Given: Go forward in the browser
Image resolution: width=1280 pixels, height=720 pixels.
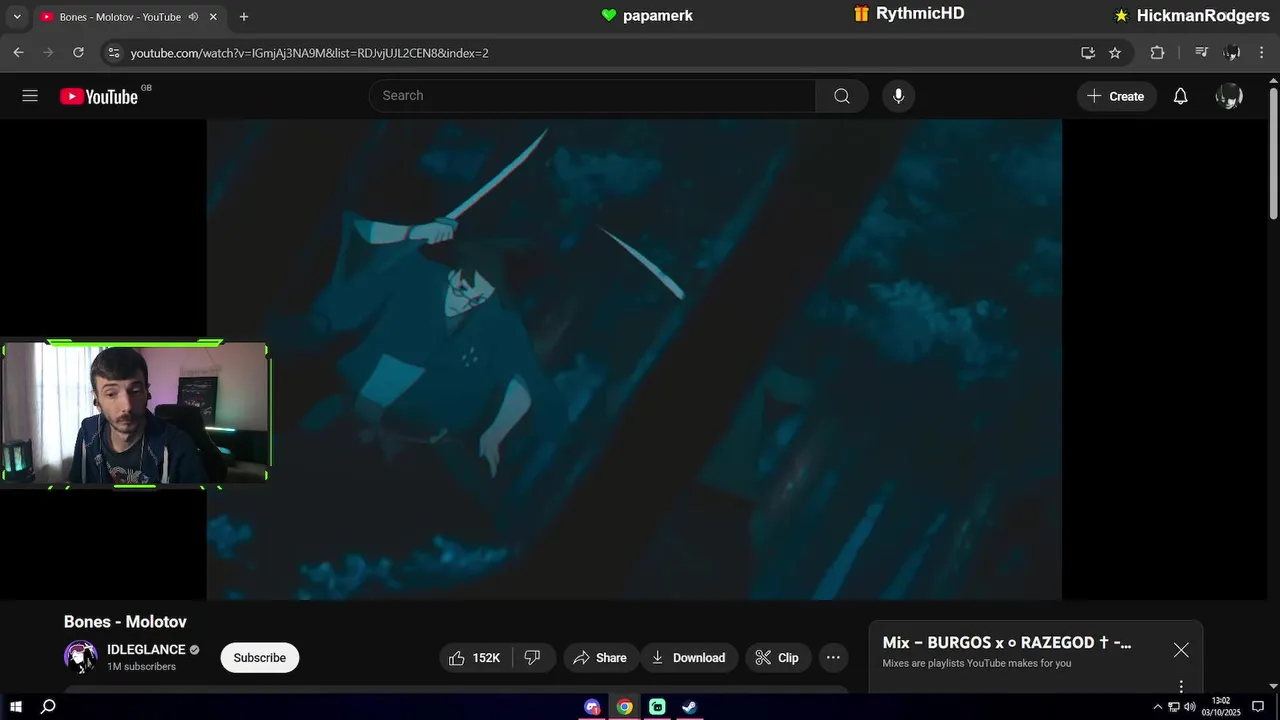Looking at the screenshot, I should tap(48, 52).
